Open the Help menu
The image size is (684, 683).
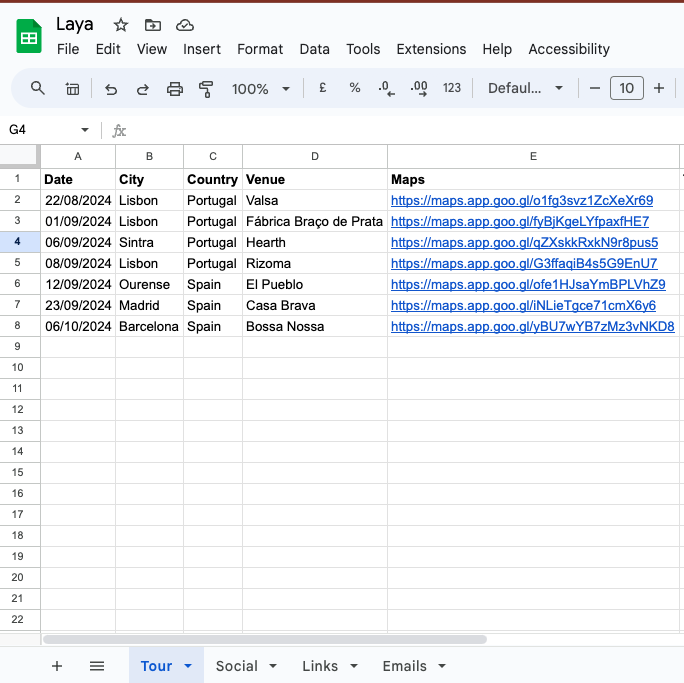pyautogui.click(x=497, y=49)
